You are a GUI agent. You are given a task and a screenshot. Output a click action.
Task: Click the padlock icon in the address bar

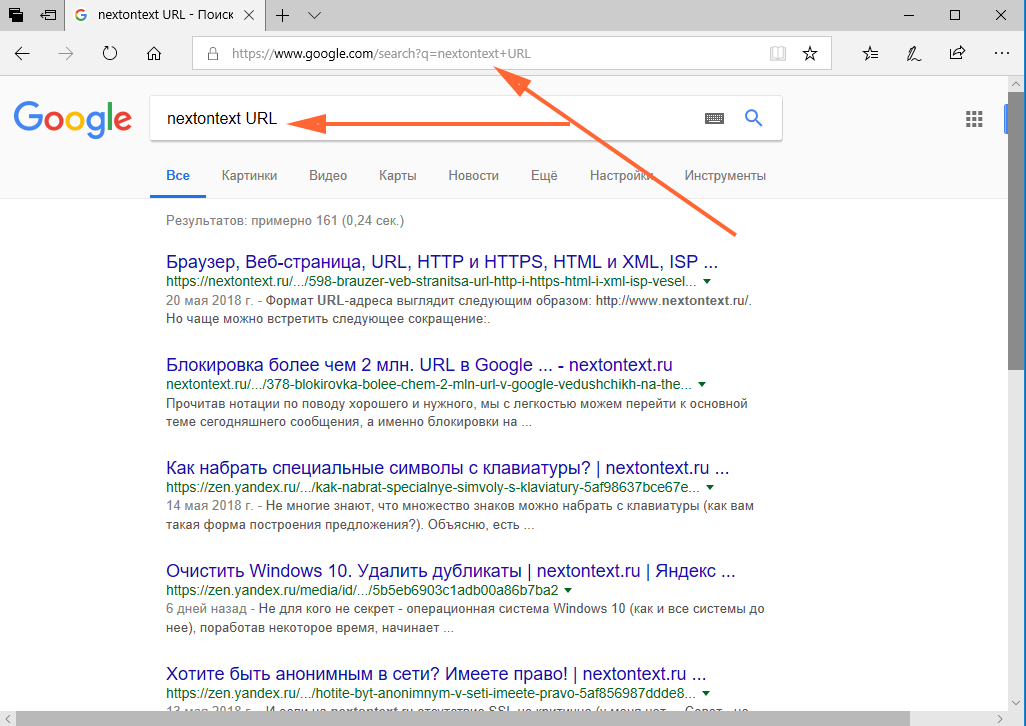(x=211, y=53)
